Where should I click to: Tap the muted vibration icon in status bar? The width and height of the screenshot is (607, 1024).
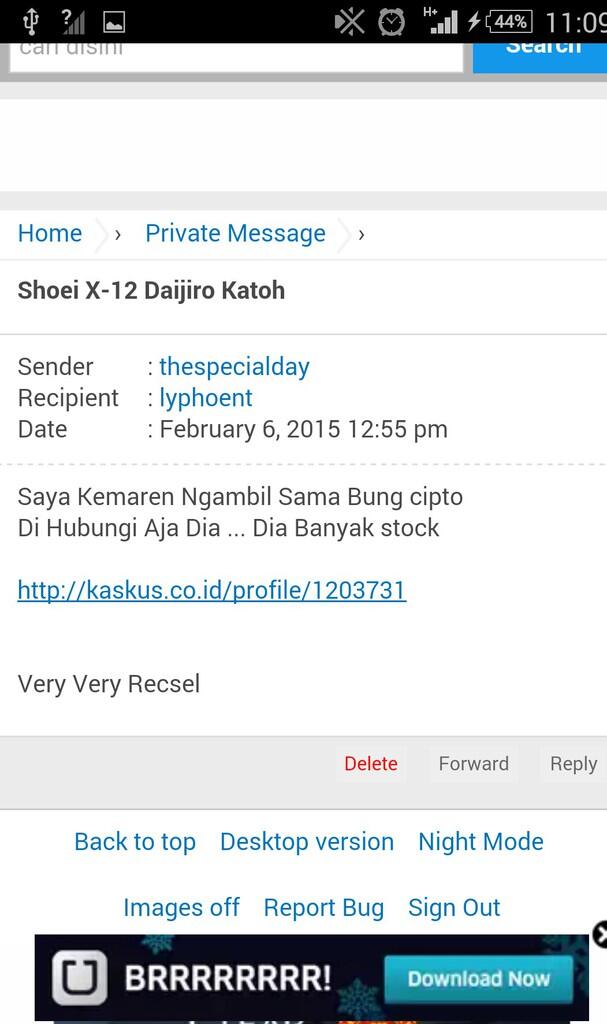(349, 19)
